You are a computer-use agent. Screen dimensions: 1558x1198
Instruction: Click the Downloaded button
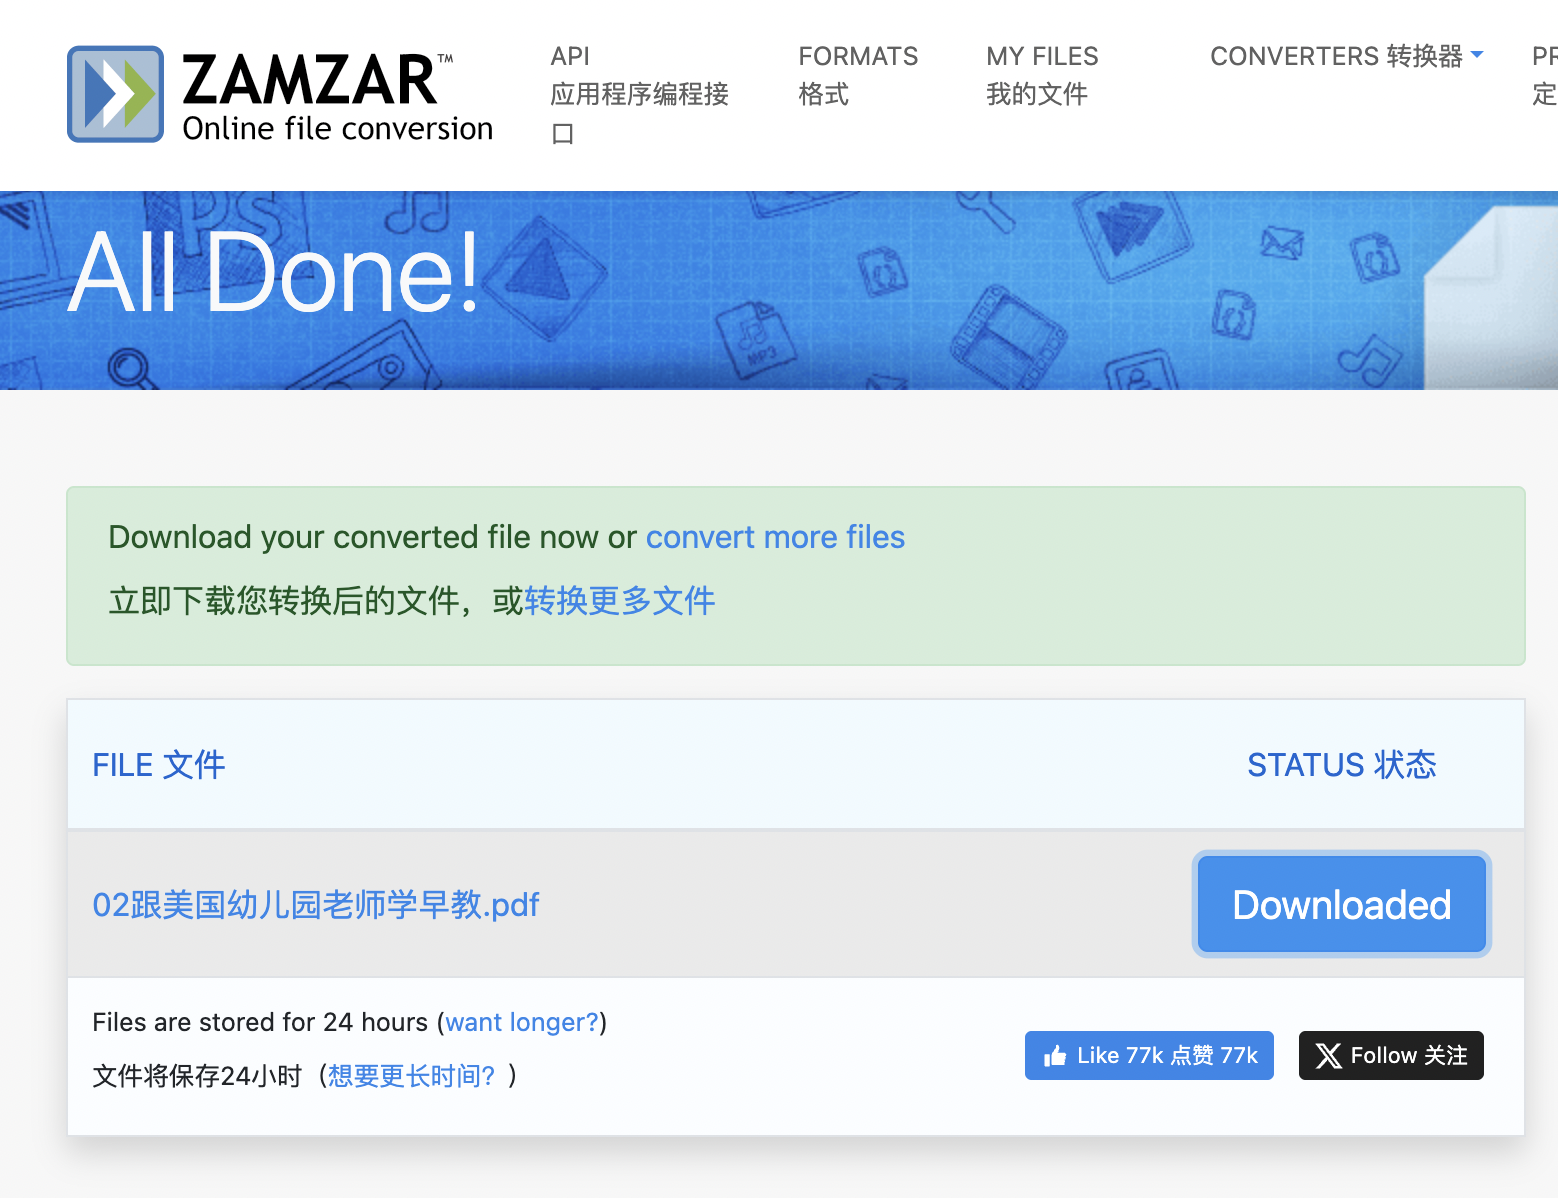(x=1341, y=904)
